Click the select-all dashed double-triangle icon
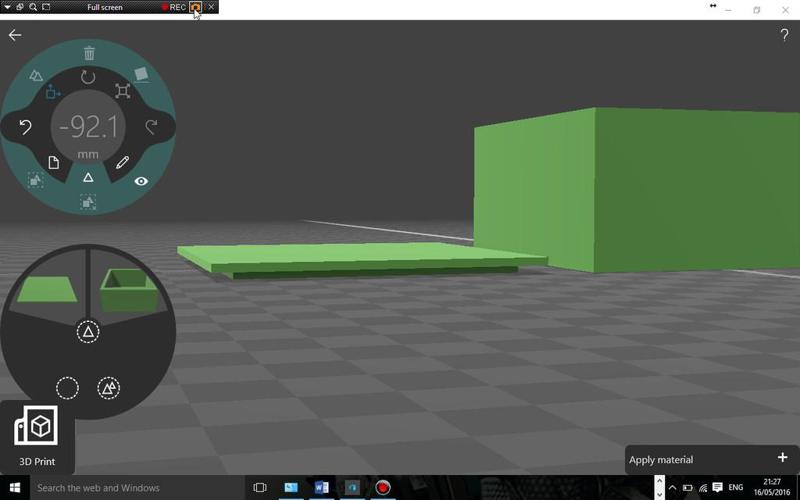The image size is (800, 500). pos(109,388)
